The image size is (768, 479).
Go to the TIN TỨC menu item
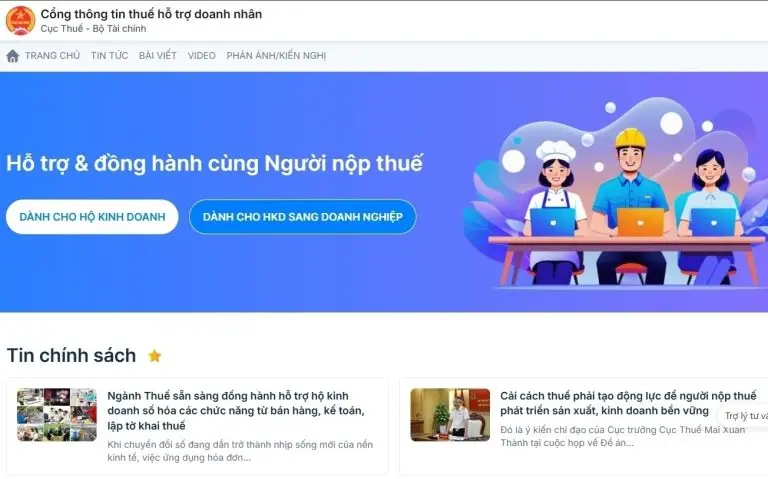pyautogui.click(x=109, y=56)
